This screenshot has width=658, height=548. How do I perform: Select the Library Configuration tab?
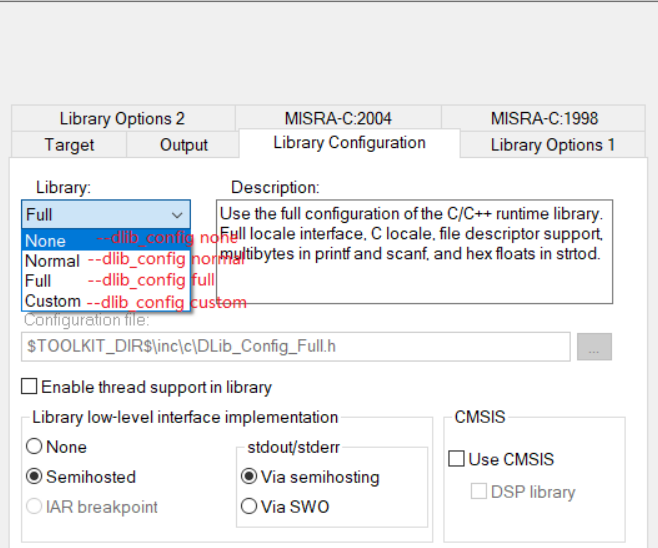point(349,143)
